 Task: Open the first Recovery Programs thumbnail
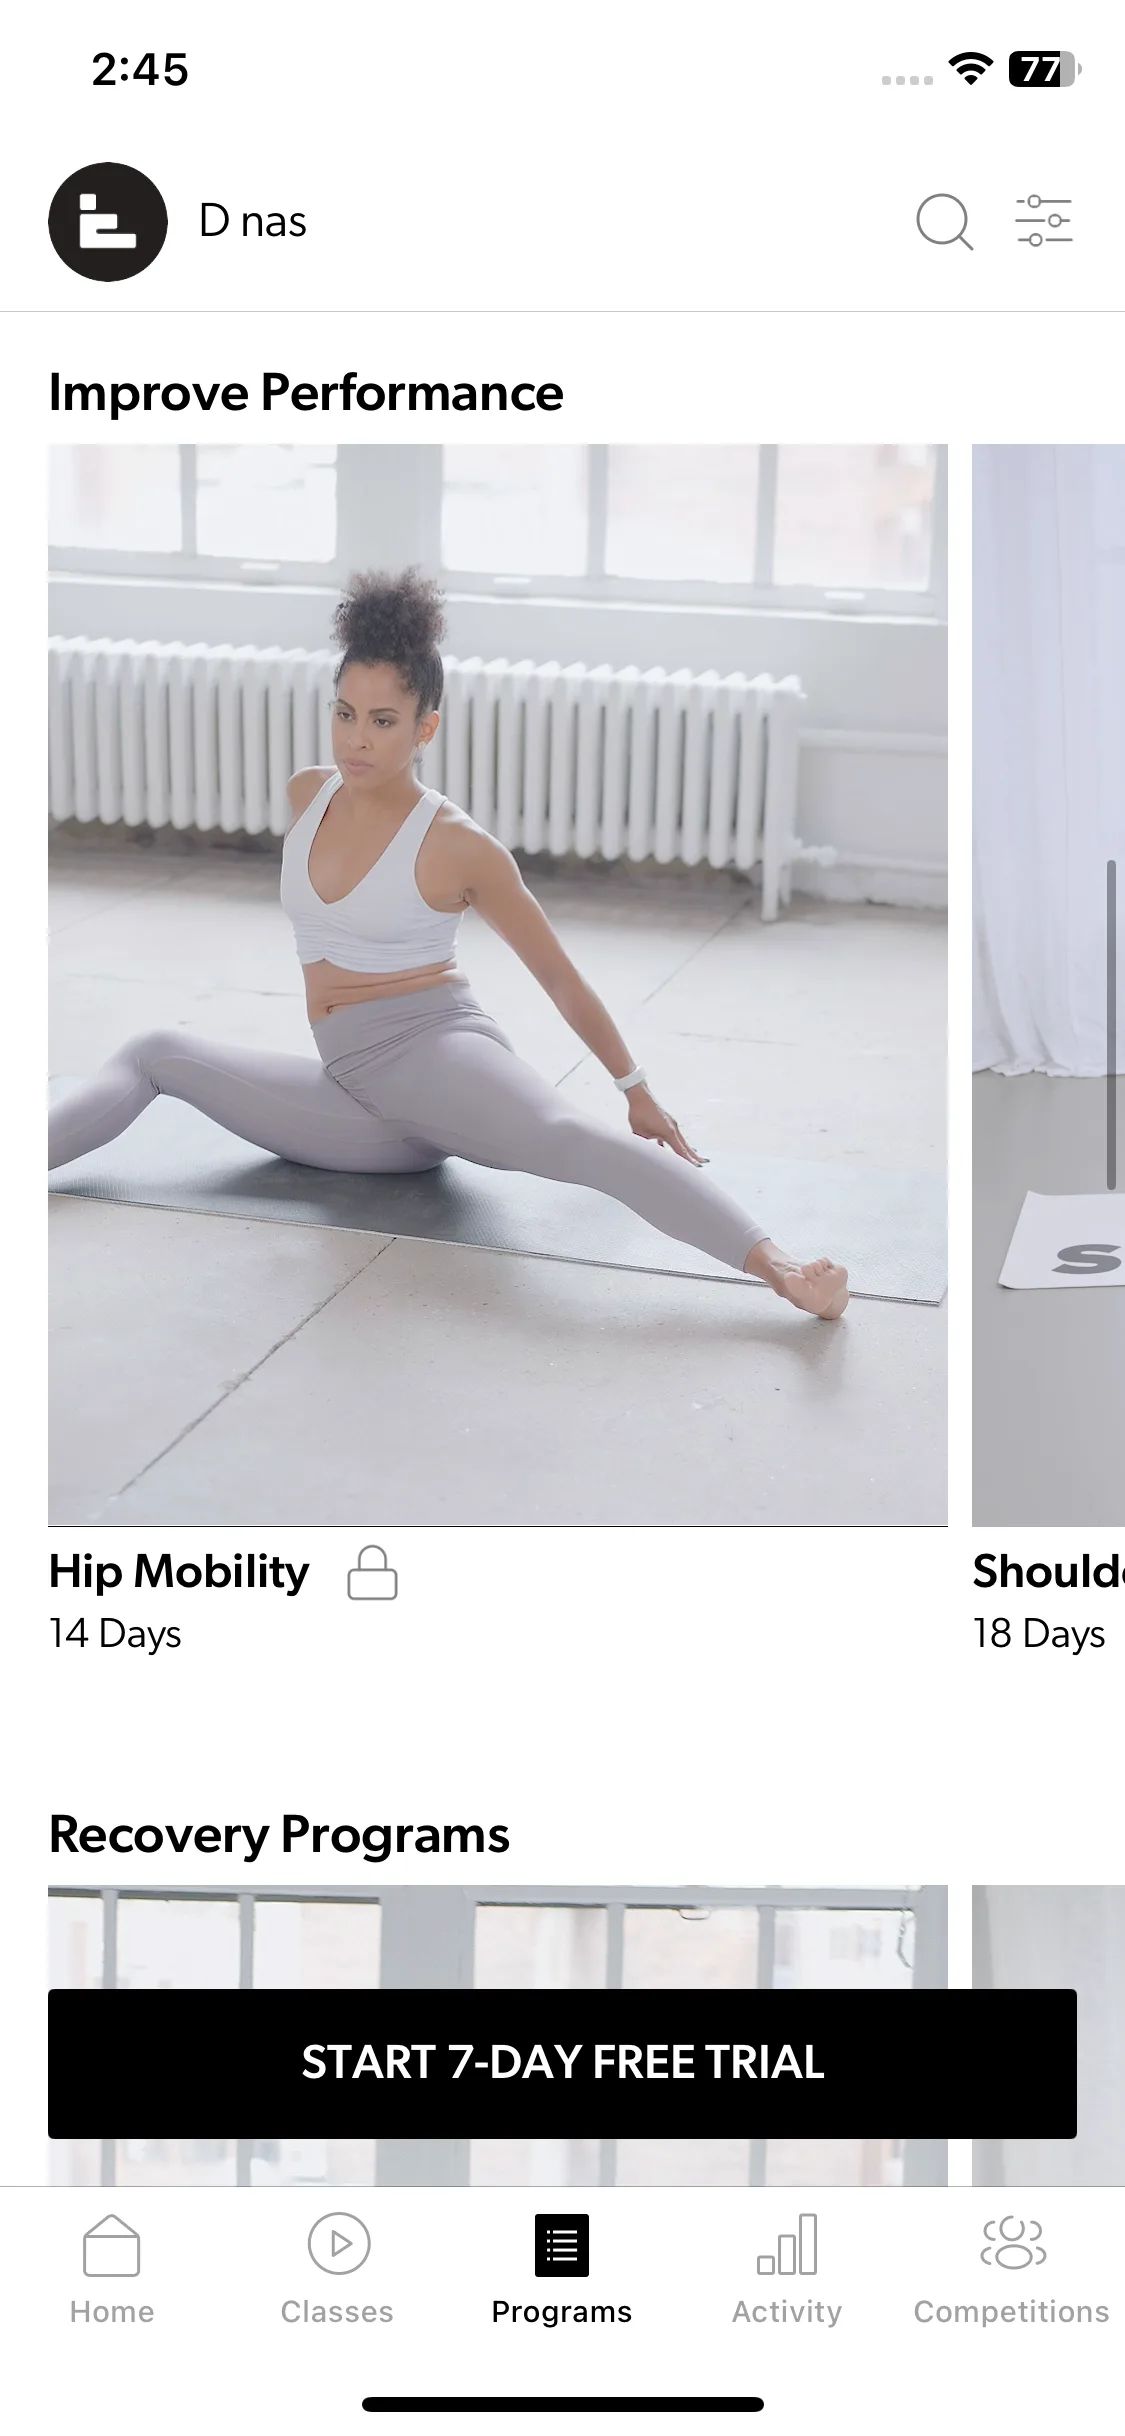pos(498,2035)
